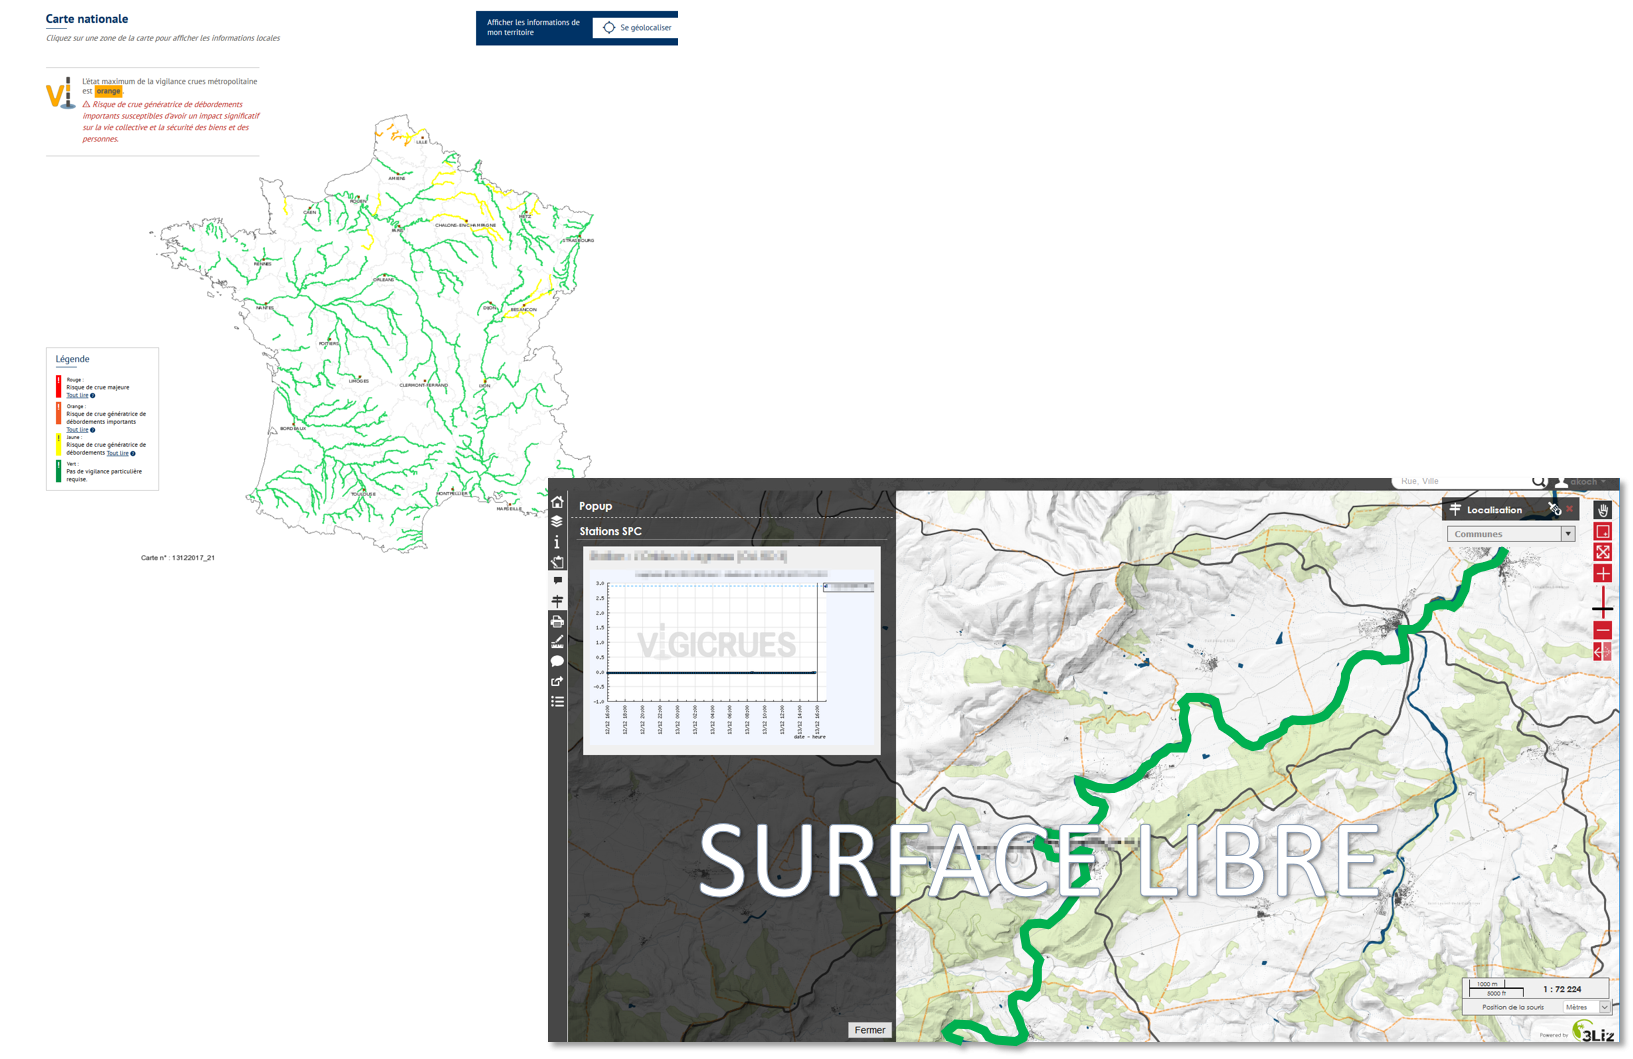Click the Home icon in left sidebar
Viewport: 1633px width, 1059px height.
click(557, 502)
